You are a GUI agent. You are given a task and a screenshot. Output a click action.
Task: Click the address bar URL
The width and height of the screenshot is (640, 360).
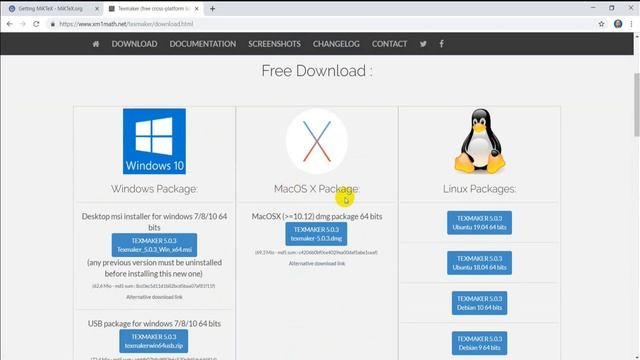click(x=126, y=24)
